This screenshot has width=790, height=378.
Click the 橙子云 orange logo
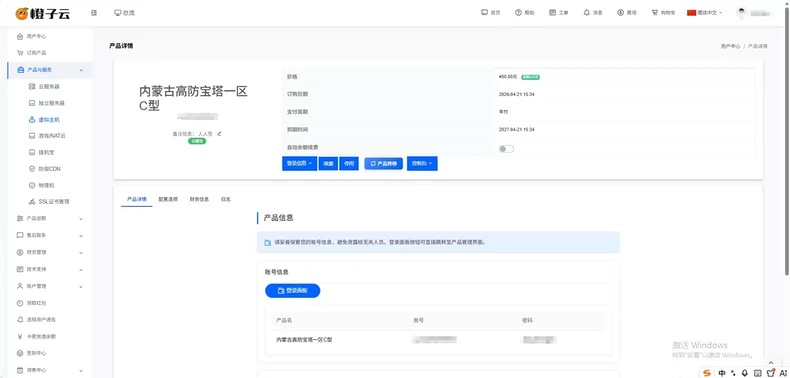pos(42,13)
